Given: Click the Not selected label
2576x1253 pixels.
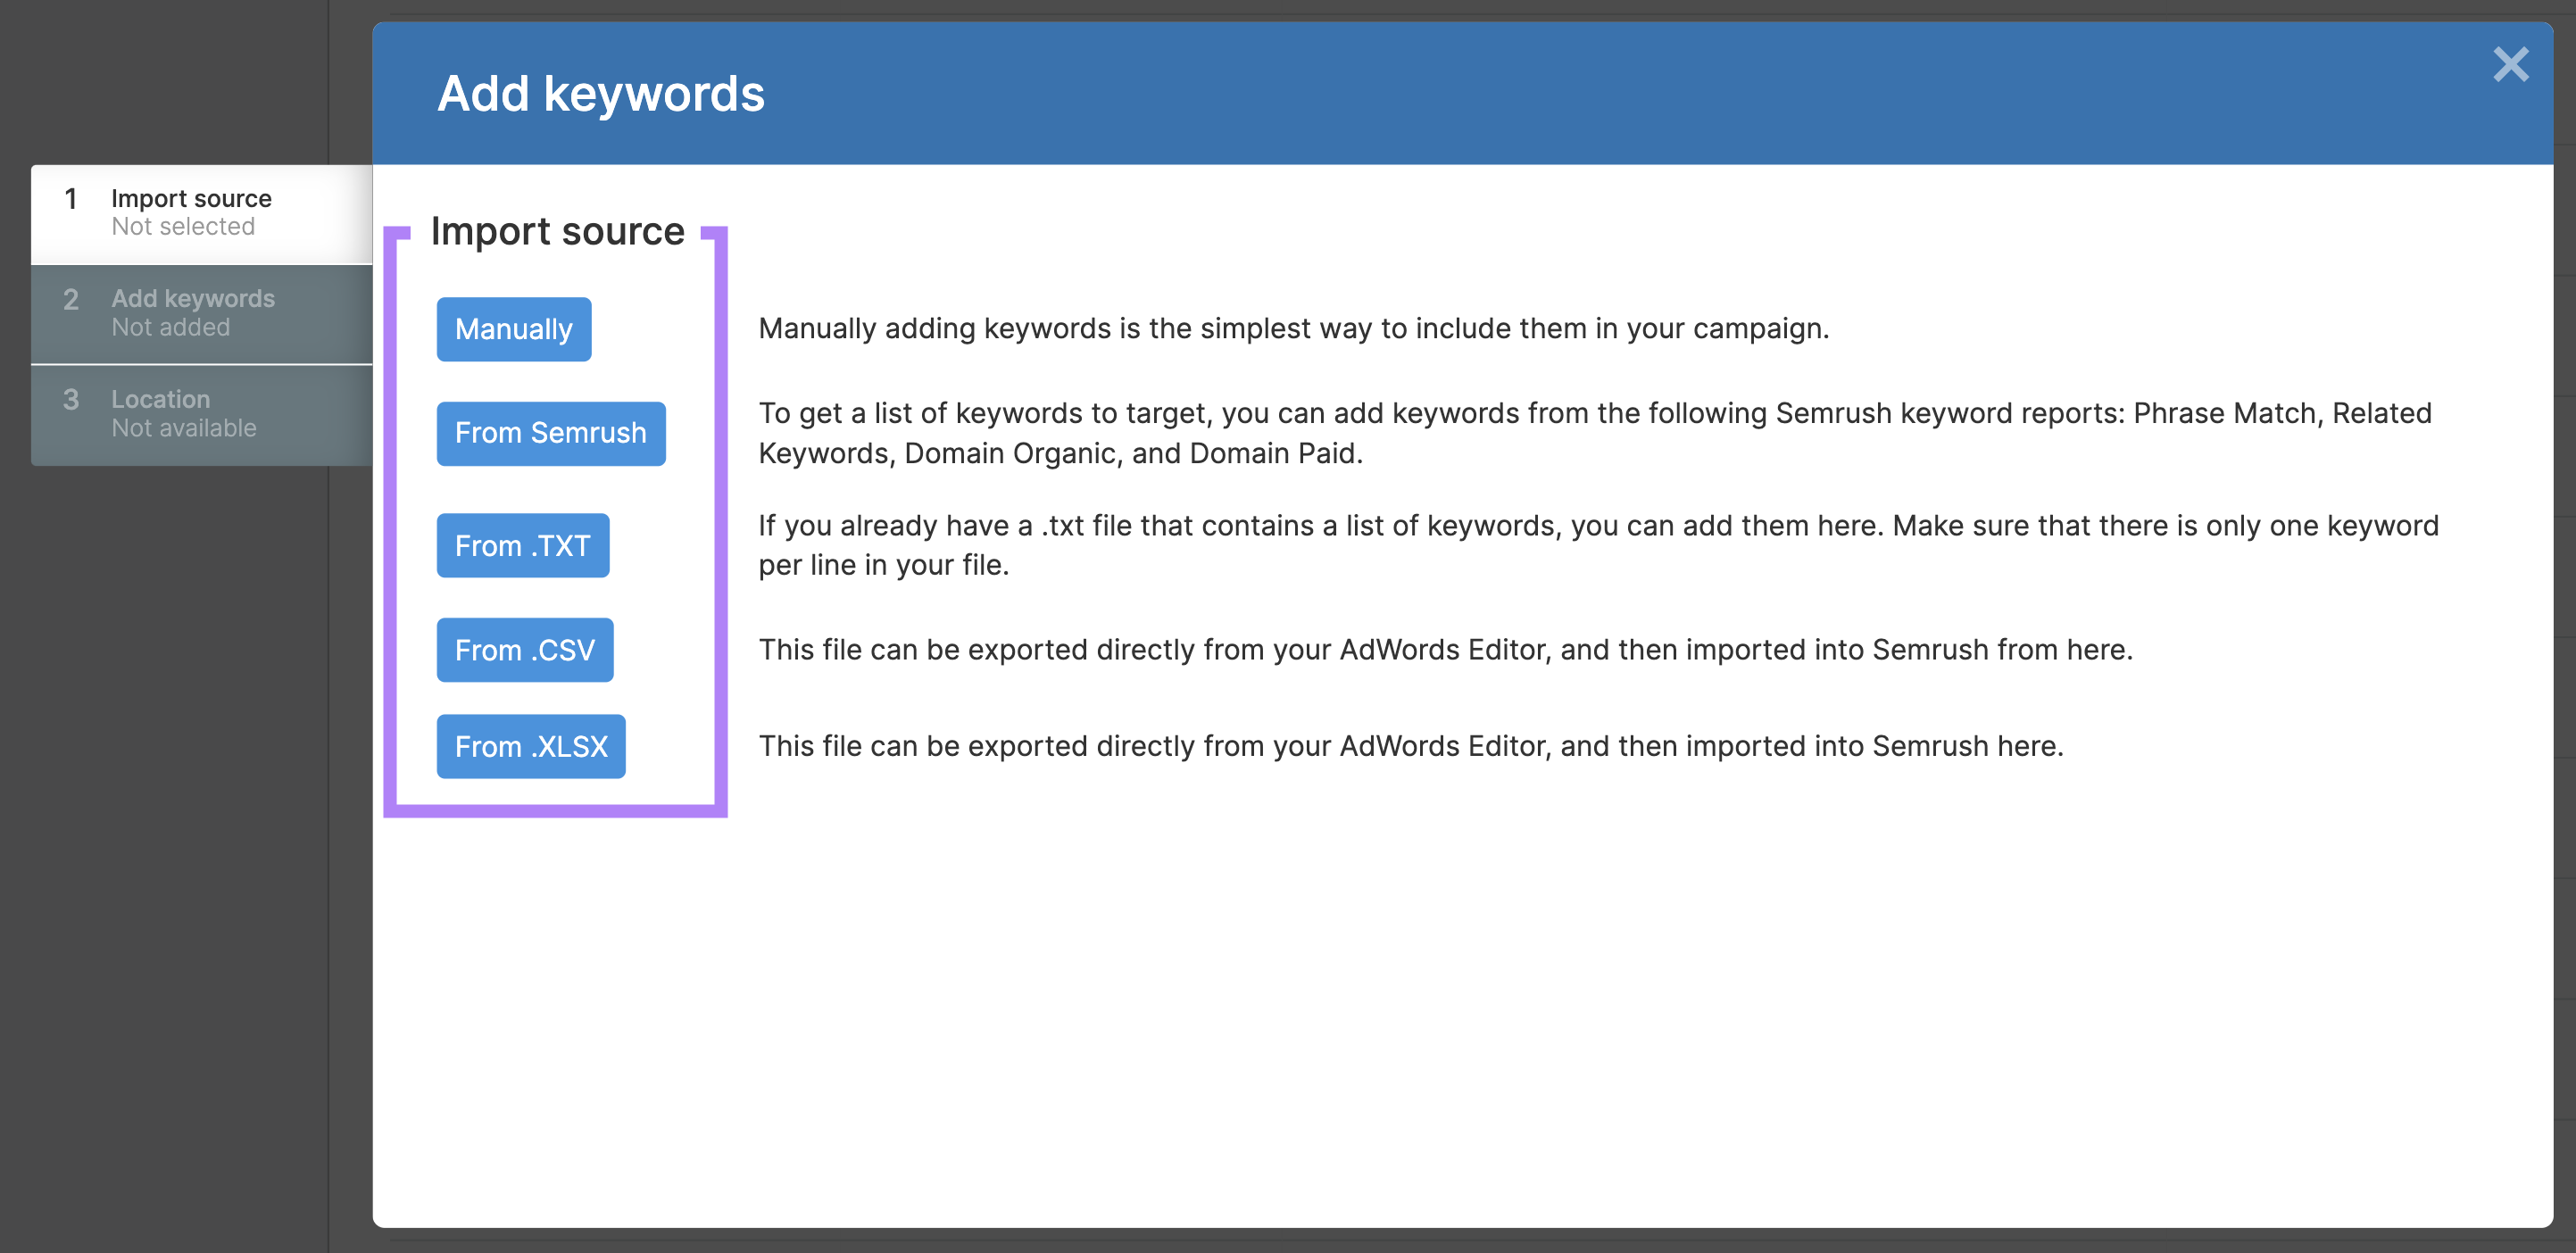Looking at the screenshot, I should click(183, 227).
